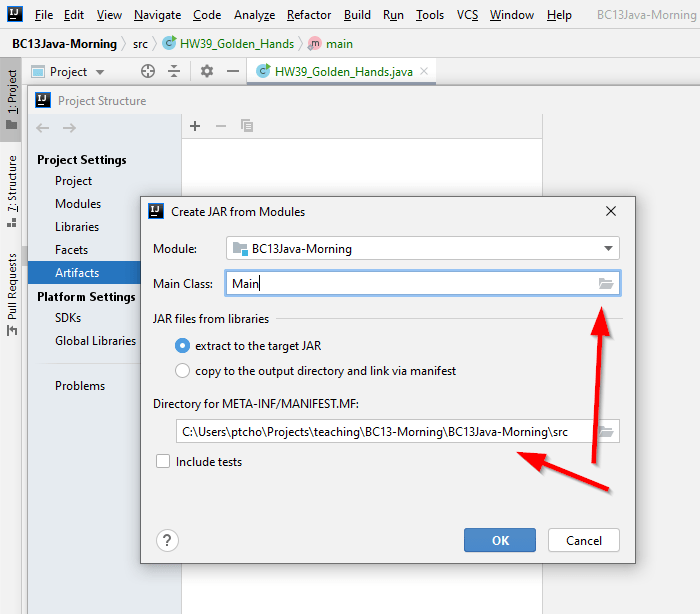Viewport: 700px width, 614px height.
Task: Browse for Main Class with folder icon
Action: point(606,283)
